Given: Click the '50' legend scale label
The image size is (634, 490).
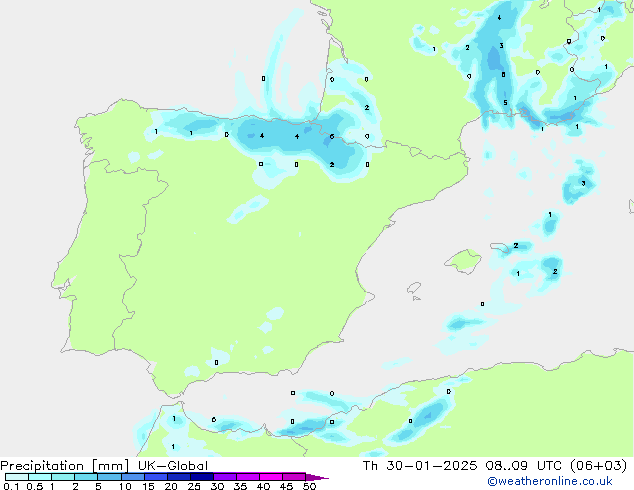Looking at the screenshot, I should [309, 486].
